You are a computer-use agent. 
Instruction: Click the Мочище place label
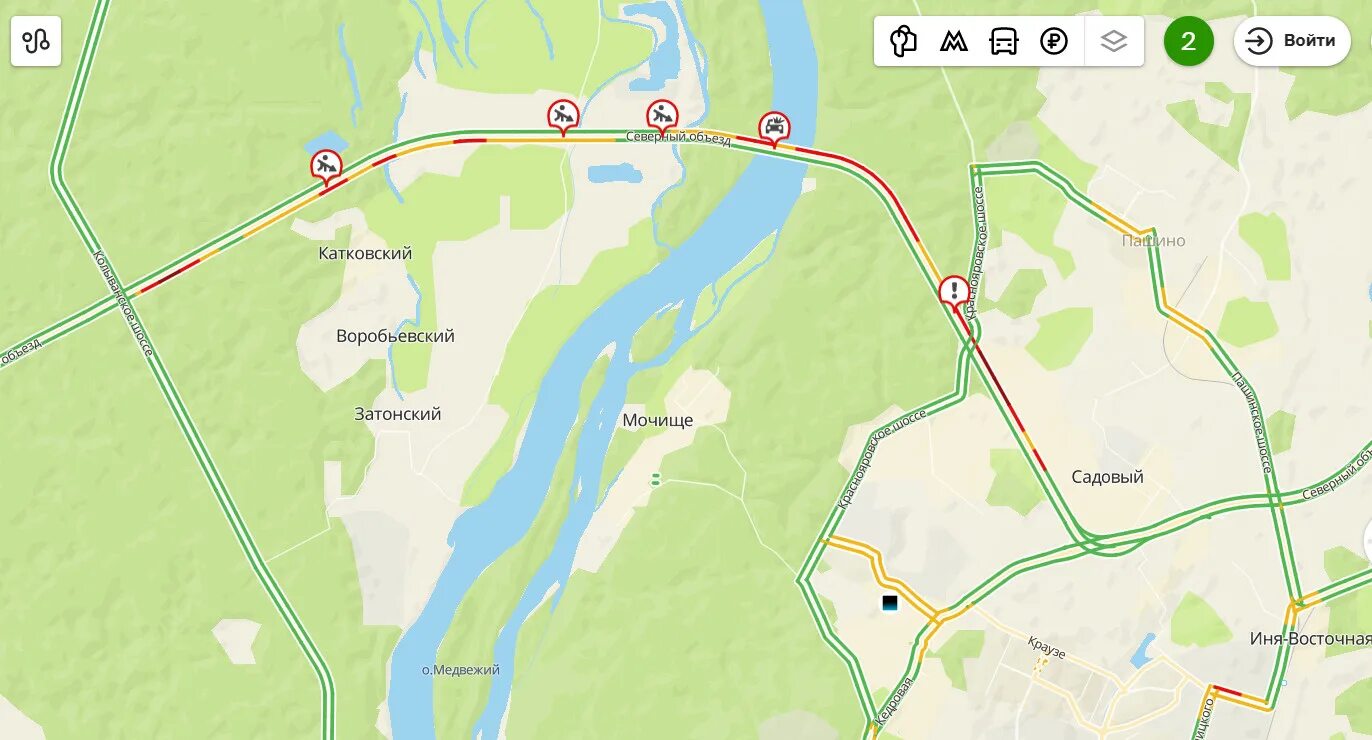tap(658, 421)
